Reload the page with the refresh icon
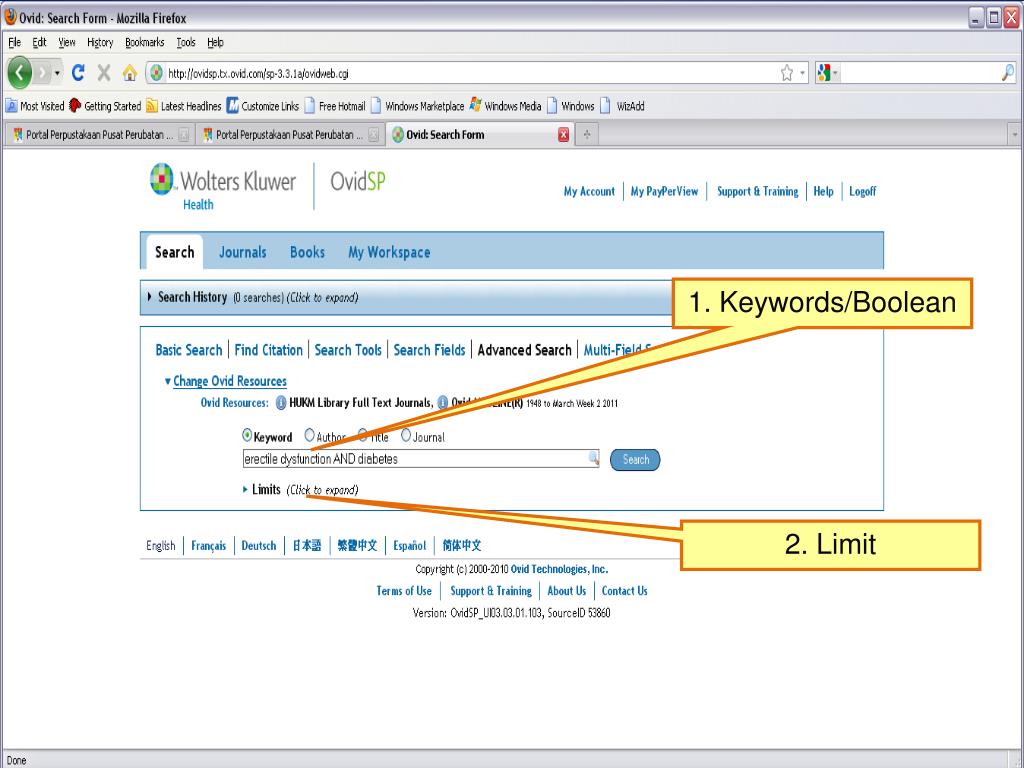This screenshot has width=1024, height=768. (x=78, y=72)
